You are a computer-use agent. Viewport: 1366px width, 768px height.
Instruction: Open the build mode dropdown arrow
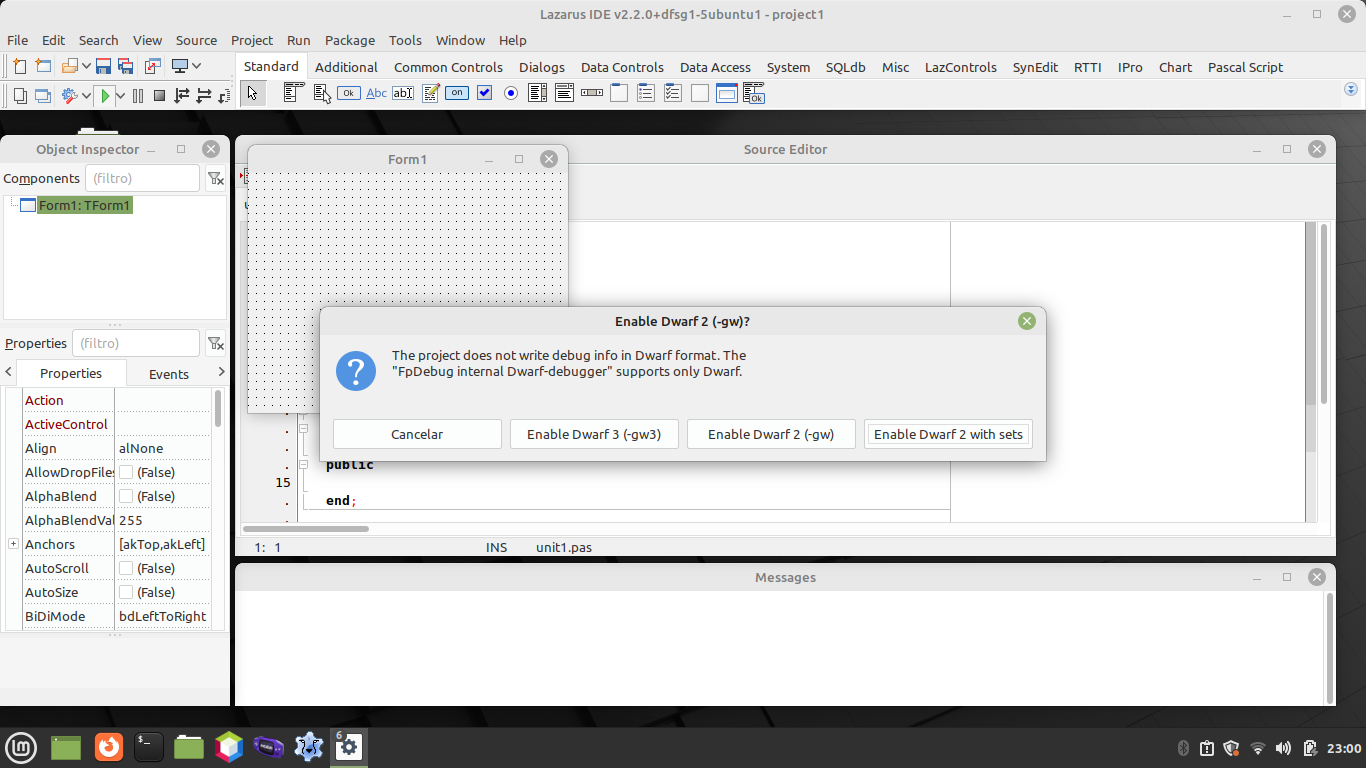tap(87, 95)
